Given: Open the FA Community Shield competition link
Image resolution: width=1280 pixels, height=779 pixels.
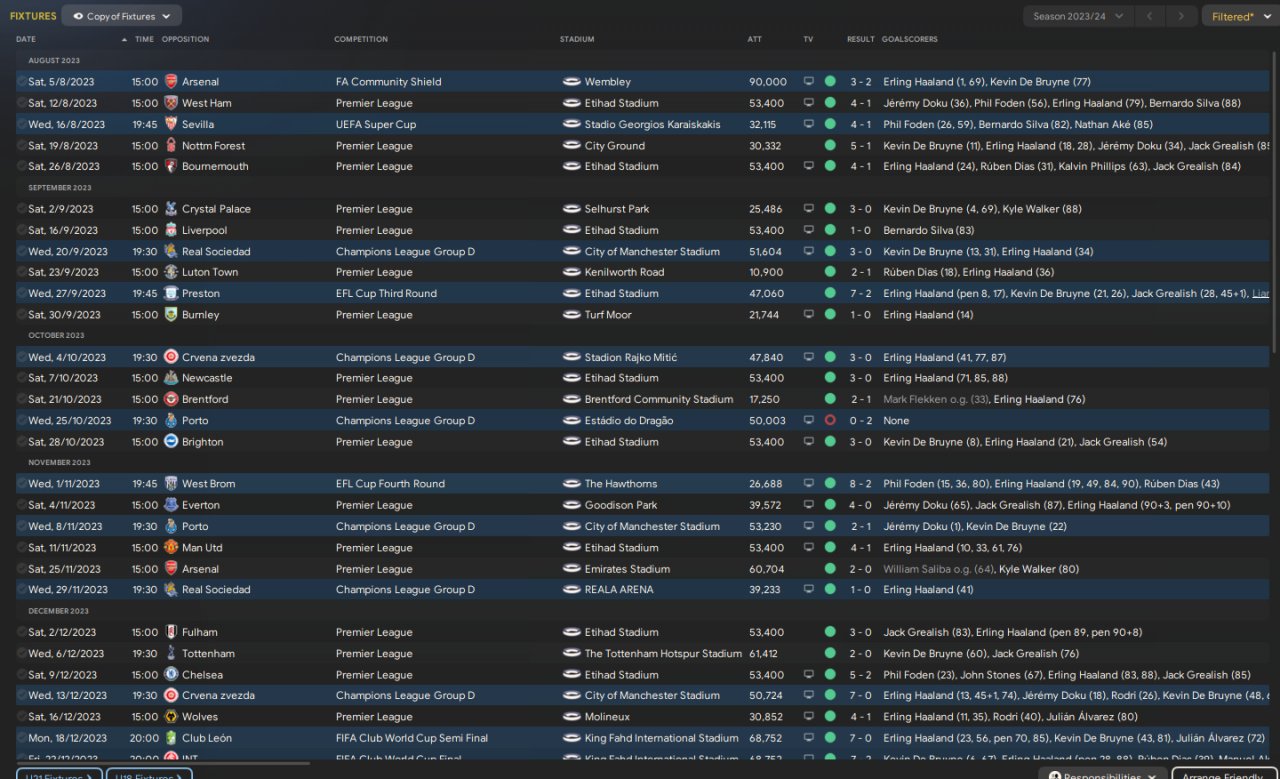Looking at the screenshot, I should [388, 82].
